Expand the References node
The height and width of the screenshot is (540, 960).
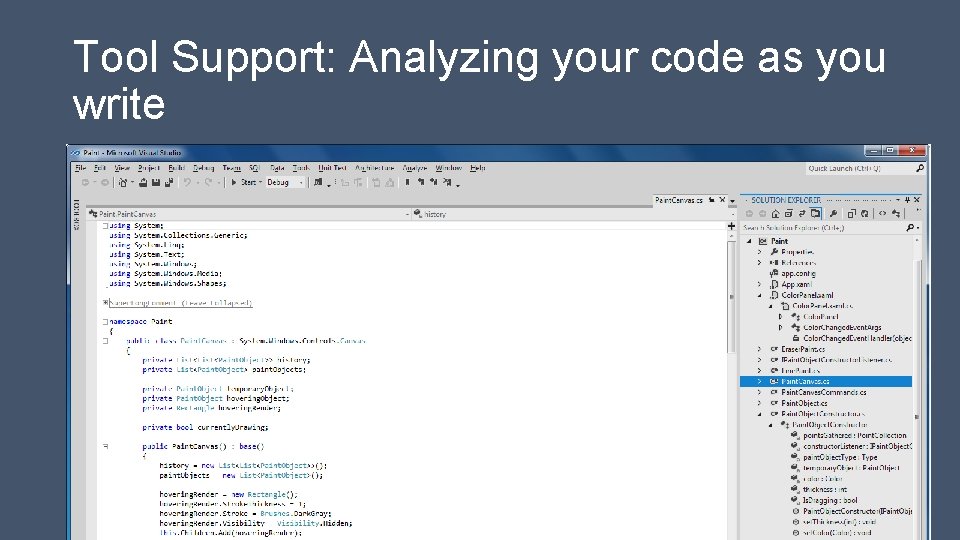tap(760, 263)
